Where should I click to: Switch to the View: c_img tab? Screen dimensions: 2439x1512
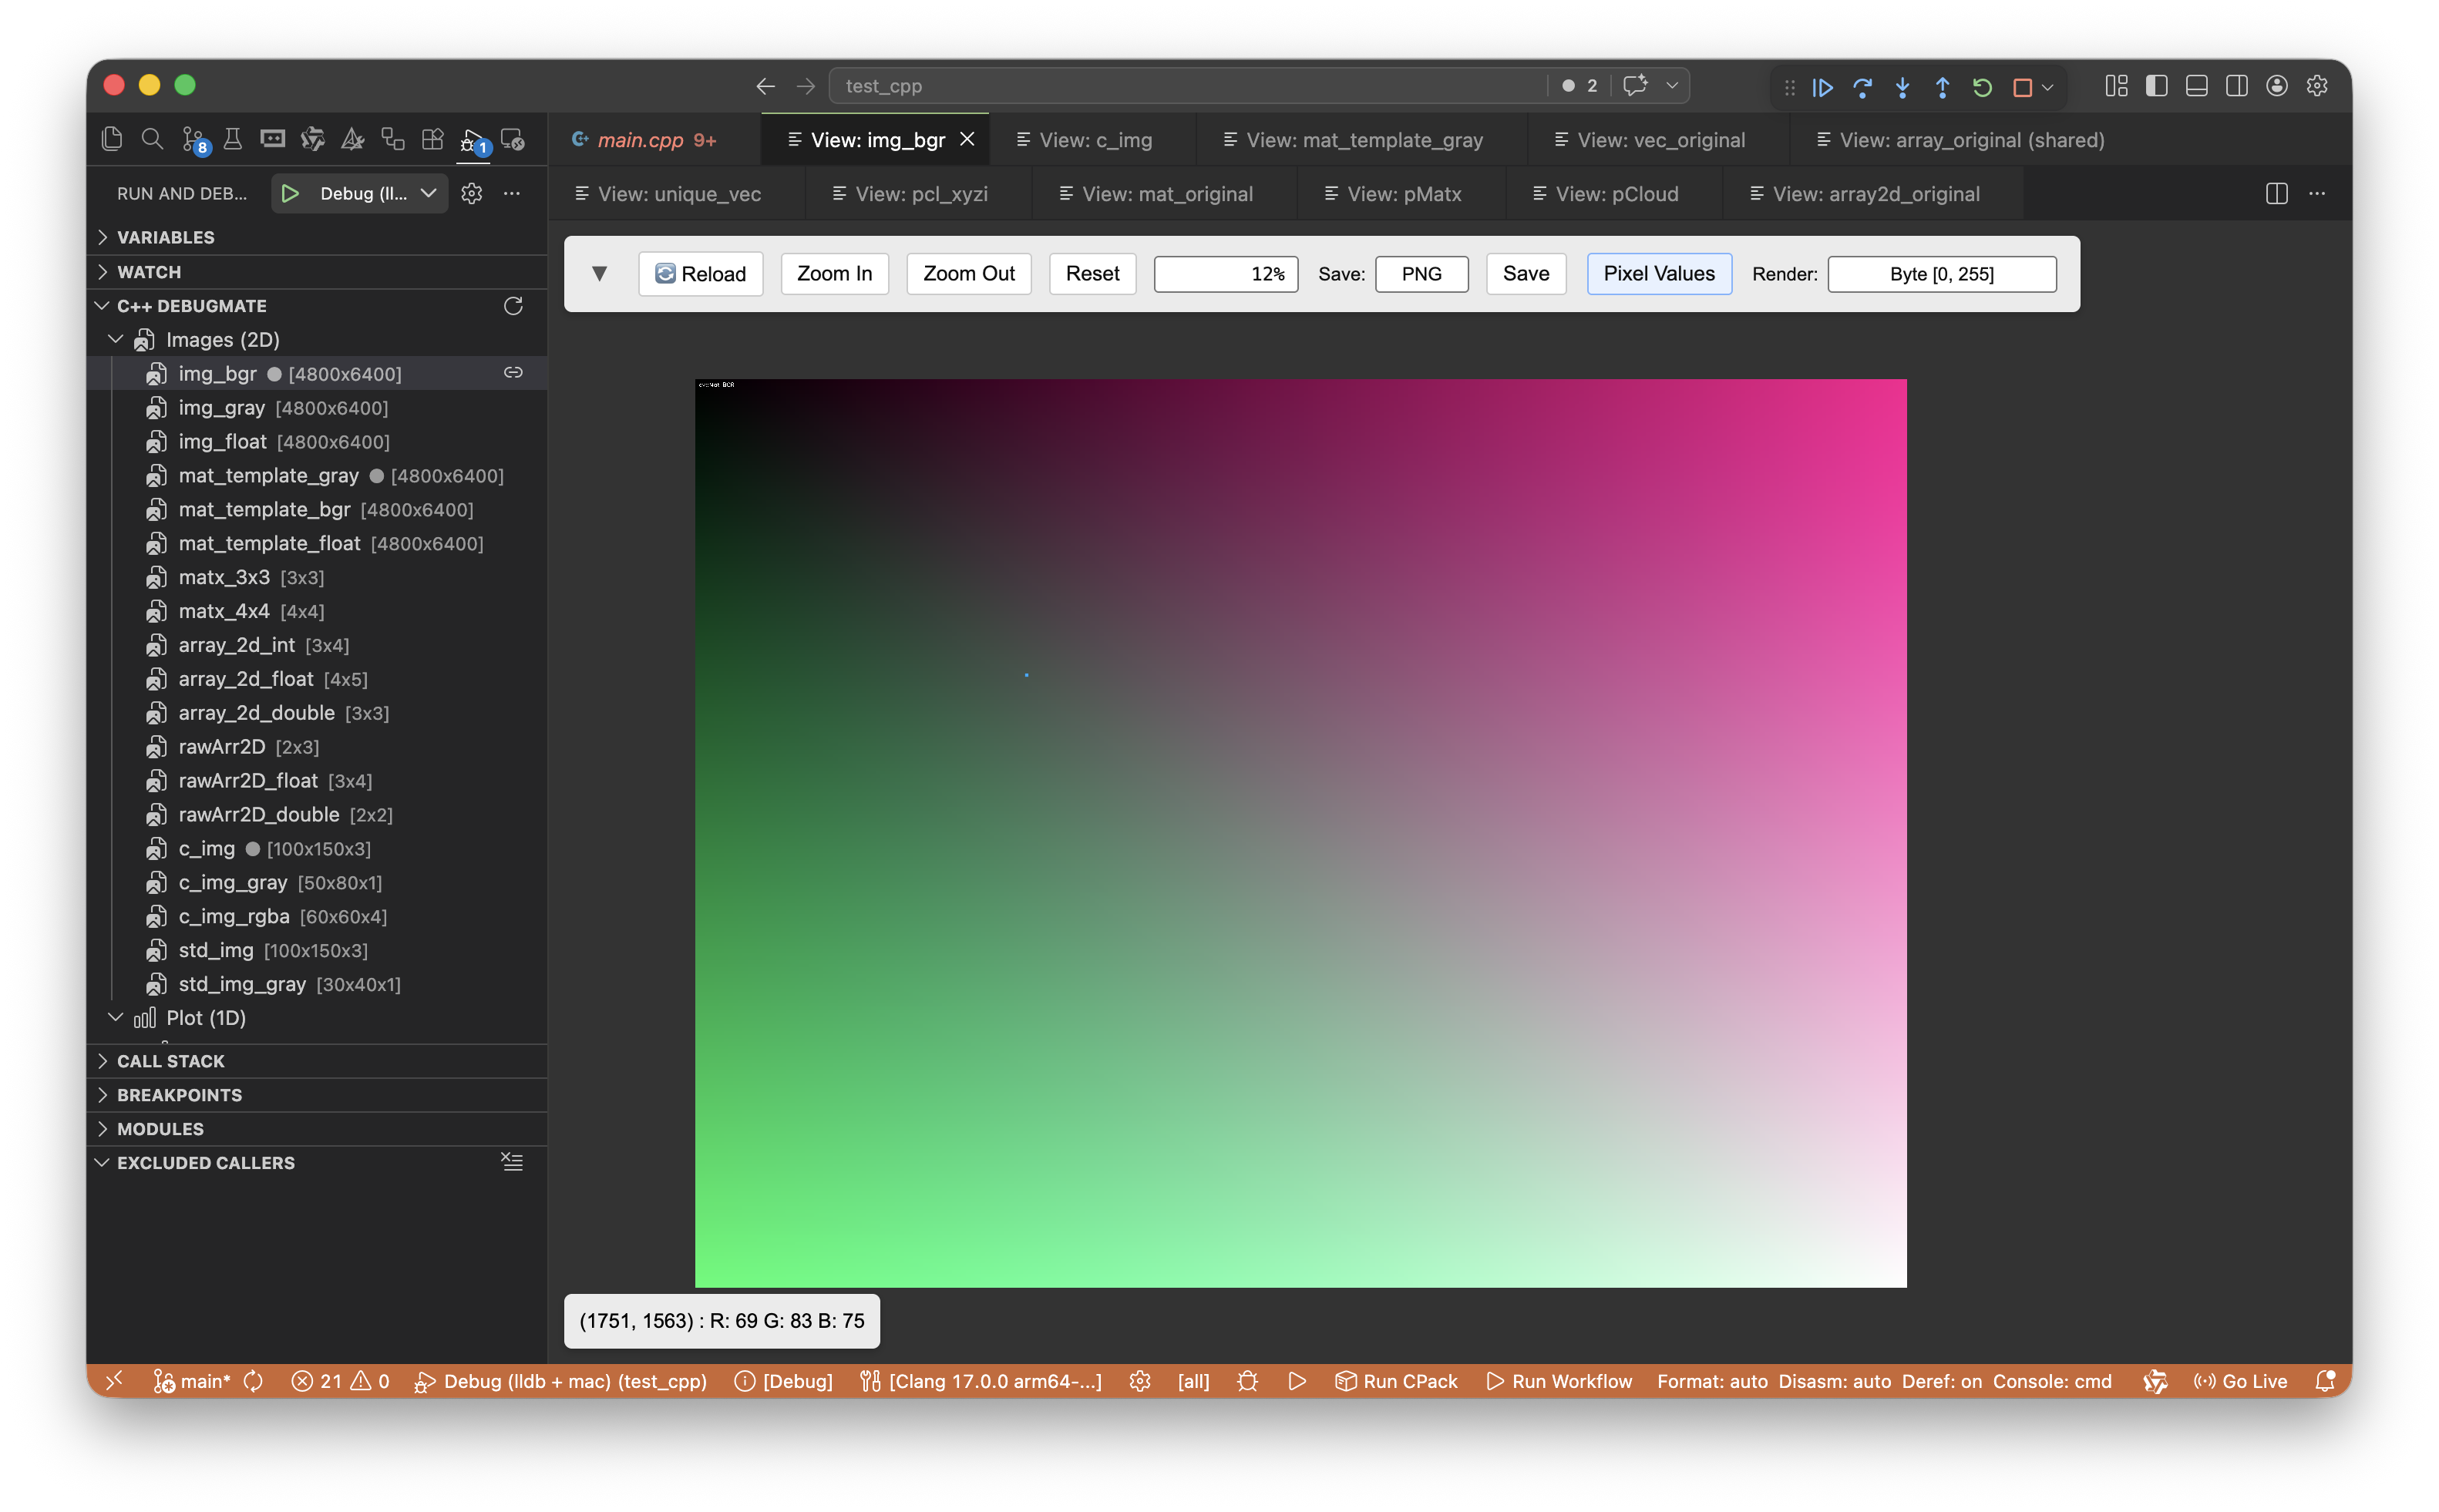click(1094, 140)
